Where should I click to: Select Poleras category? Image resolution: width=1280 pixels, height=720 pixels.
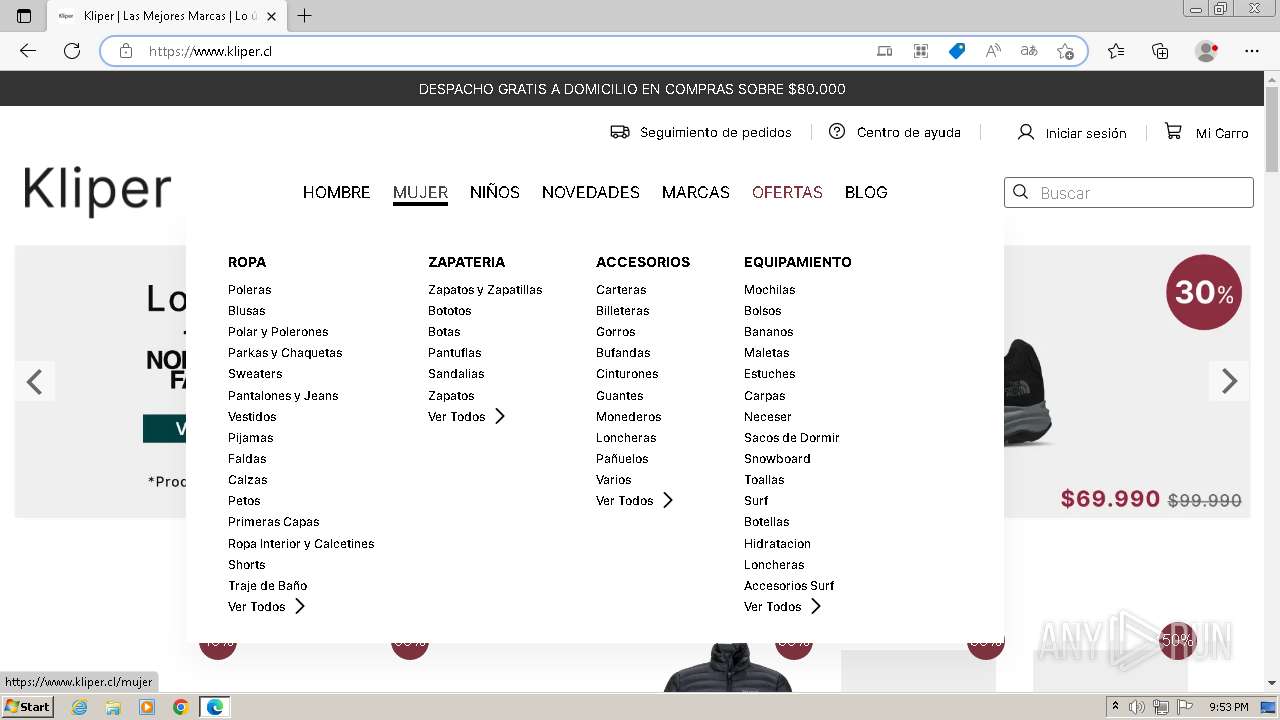tap(250, 290)
